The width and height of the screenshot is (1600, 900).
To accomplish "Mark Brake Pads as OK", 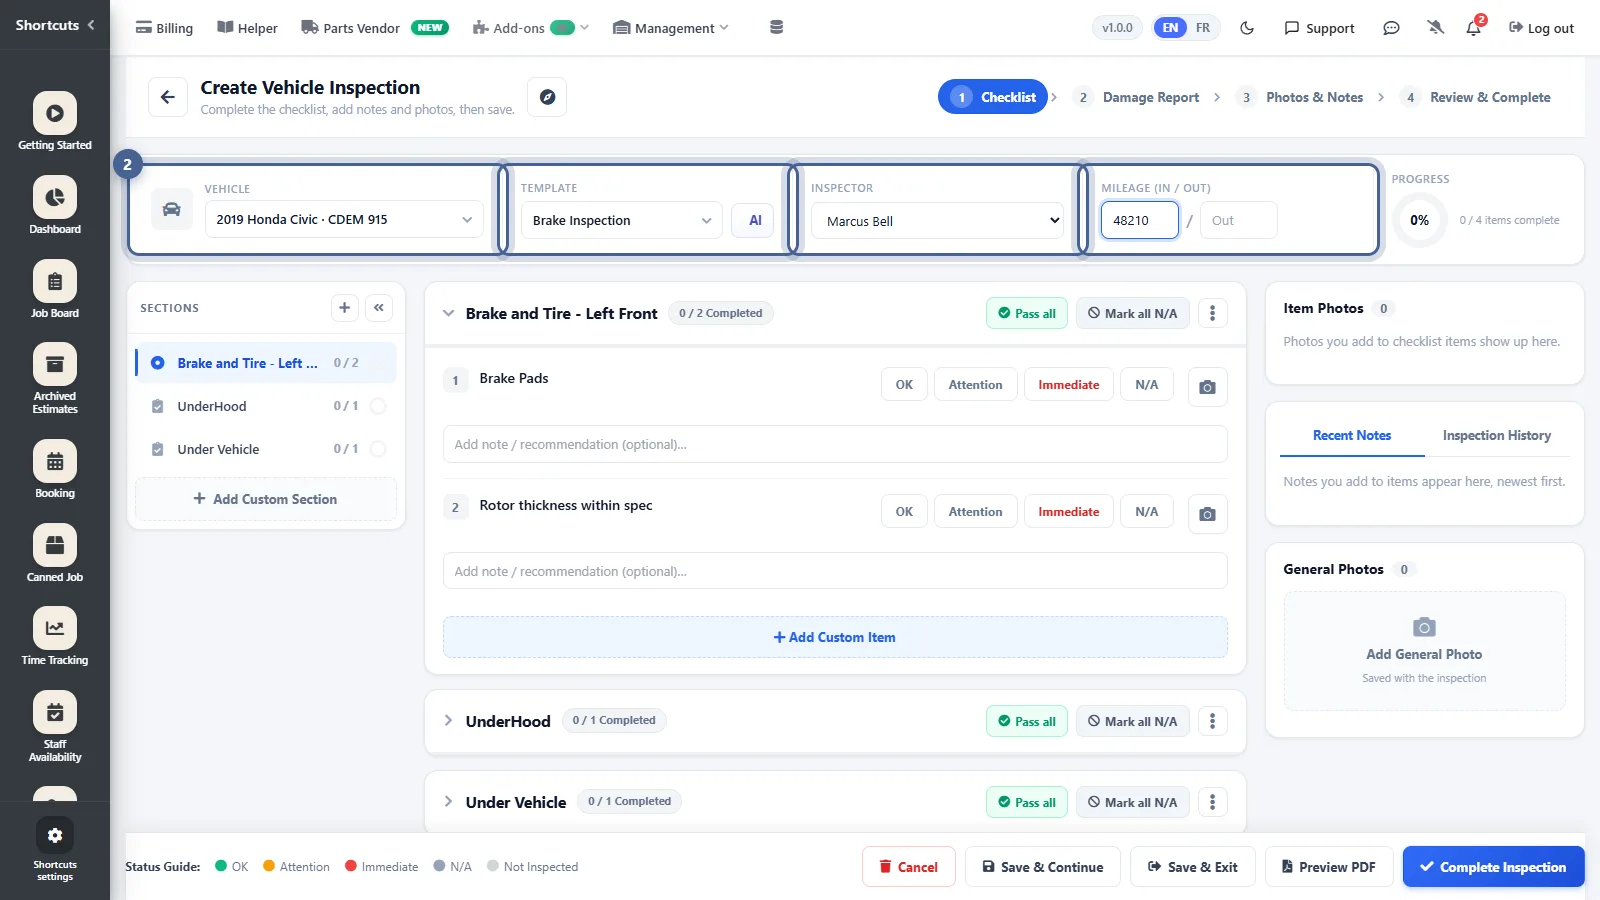I will tap(904, 385).
